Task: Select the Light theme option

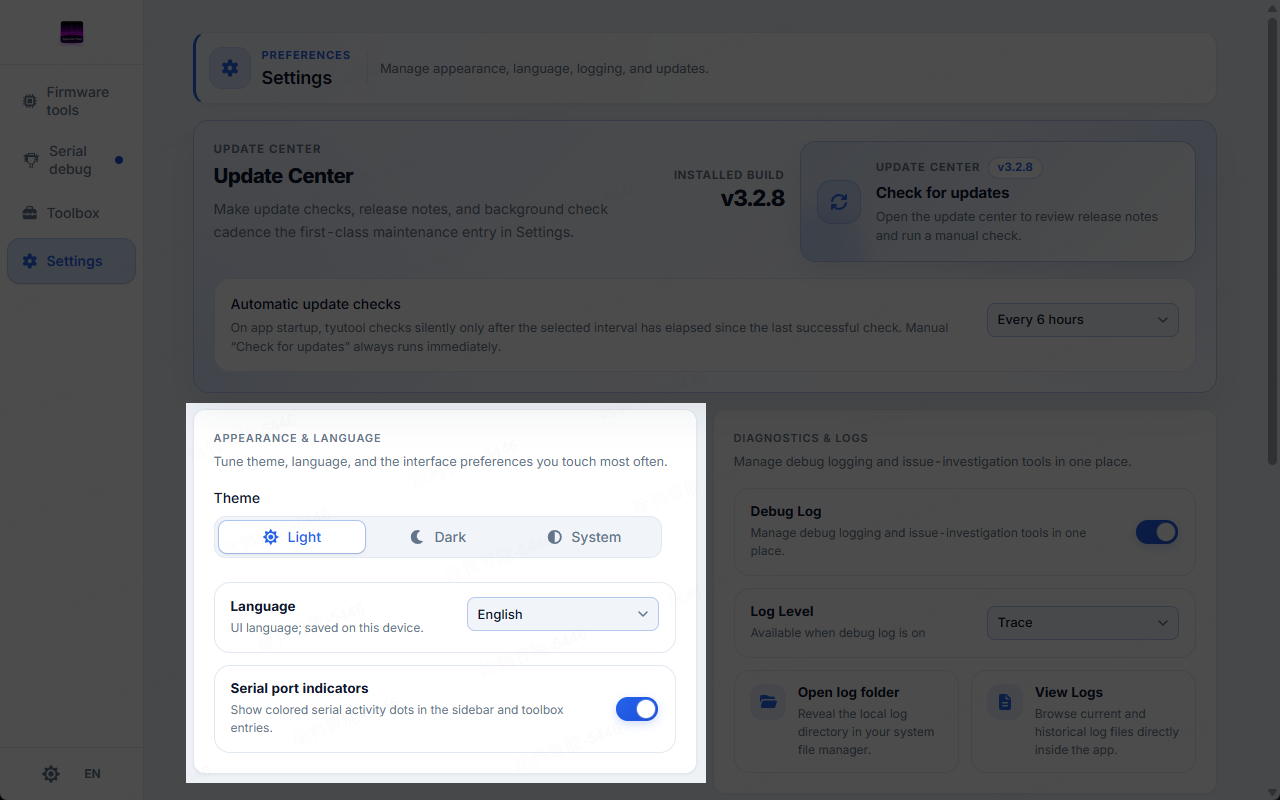Action: click(292, 537)
